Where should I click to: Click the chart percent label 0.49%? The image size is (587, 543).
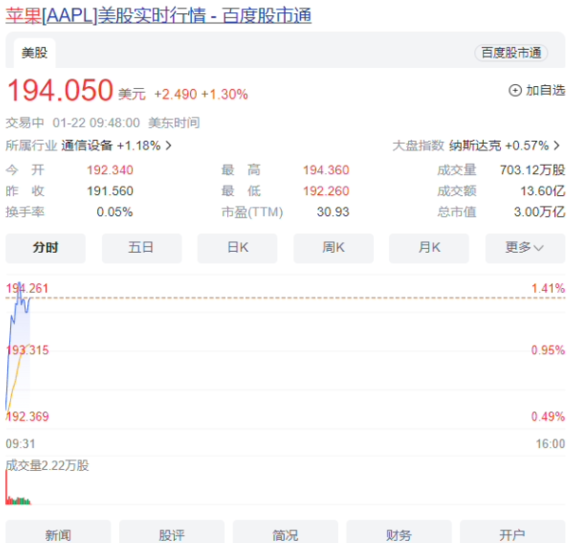pos(548,416)
